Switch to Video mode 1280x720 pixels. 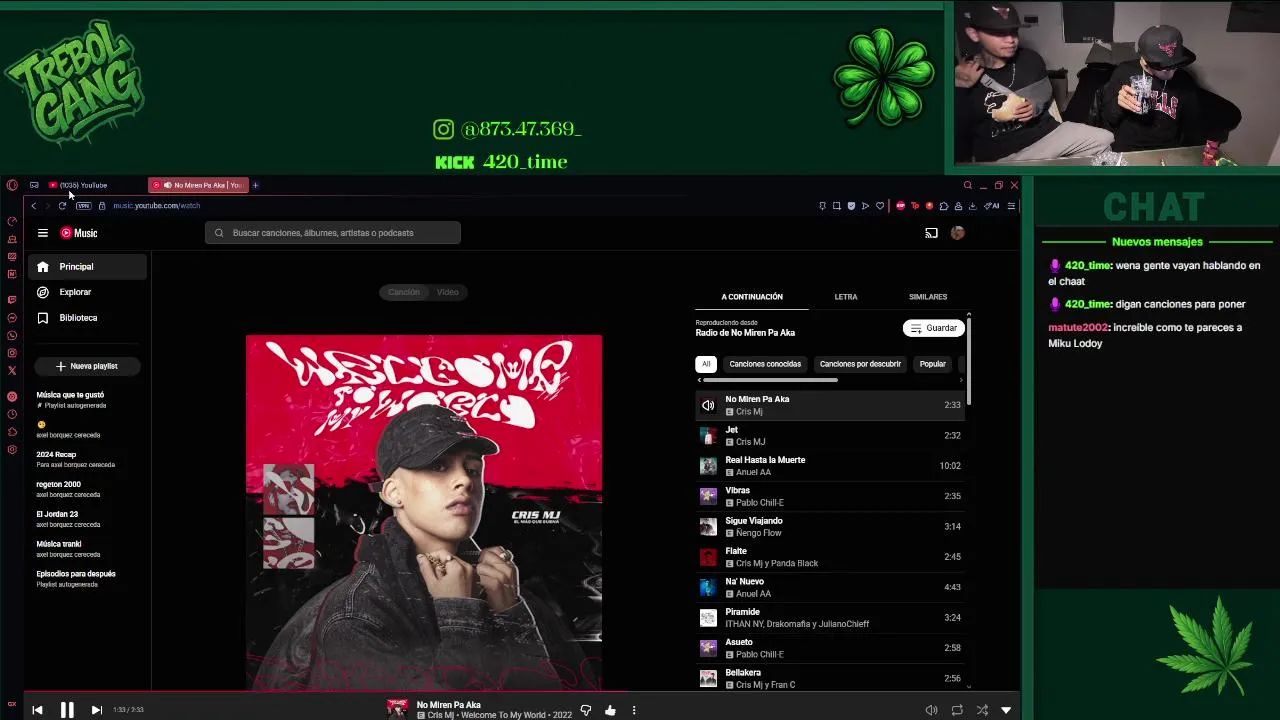[x=447, y=292]
